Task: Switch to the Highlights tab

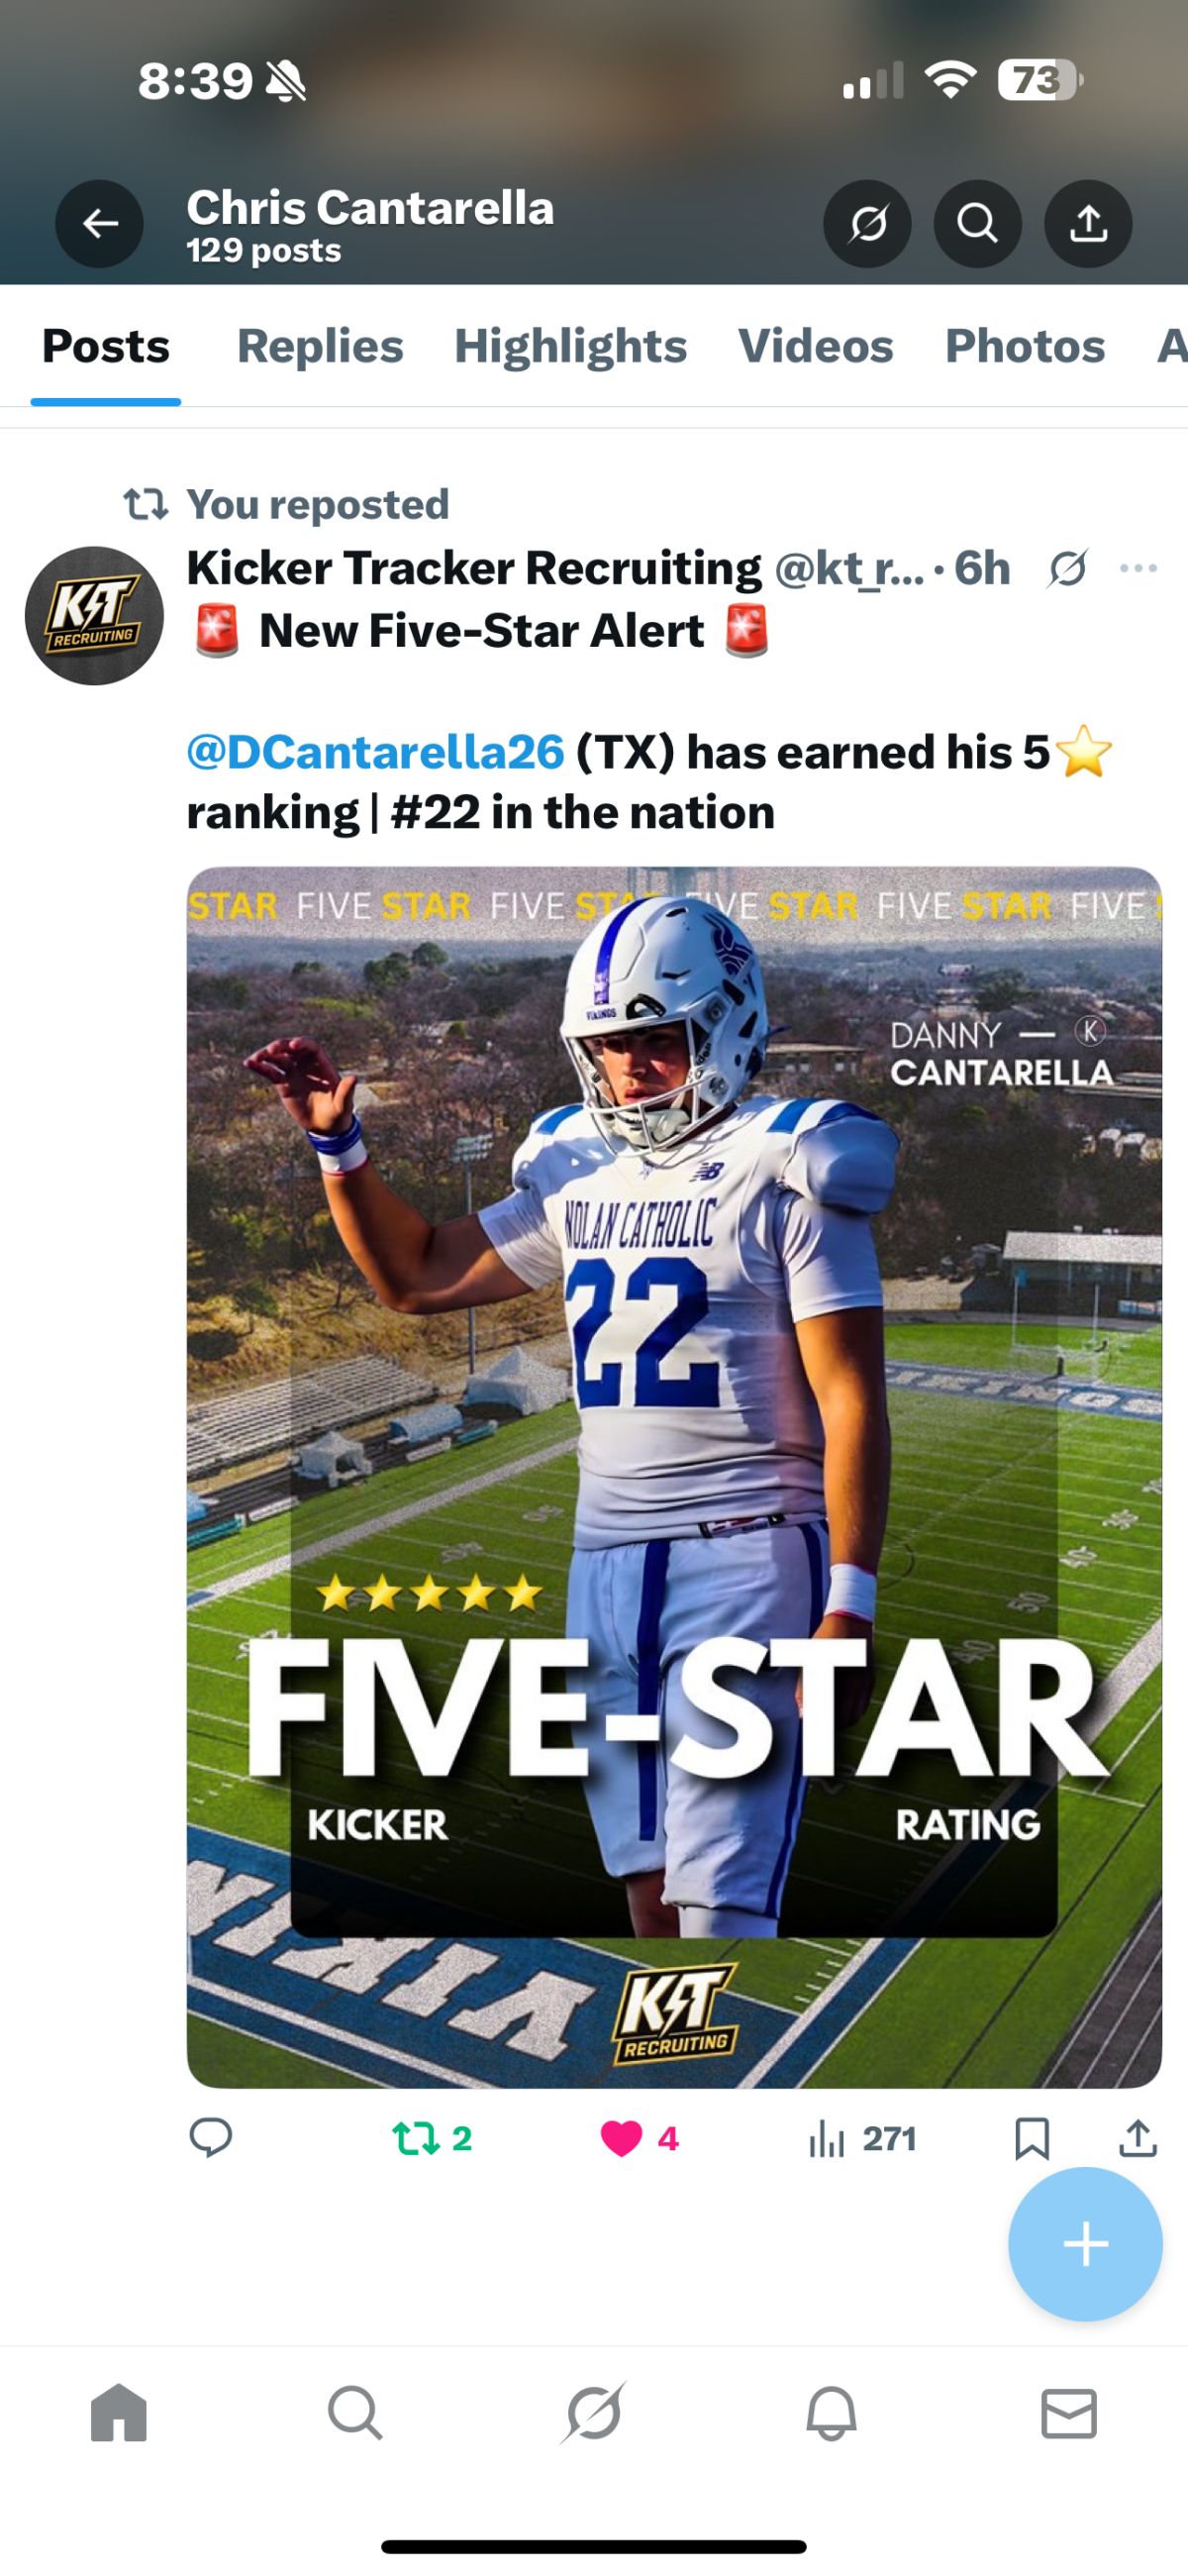Action: pyautogui.click(x=570, y=346)
